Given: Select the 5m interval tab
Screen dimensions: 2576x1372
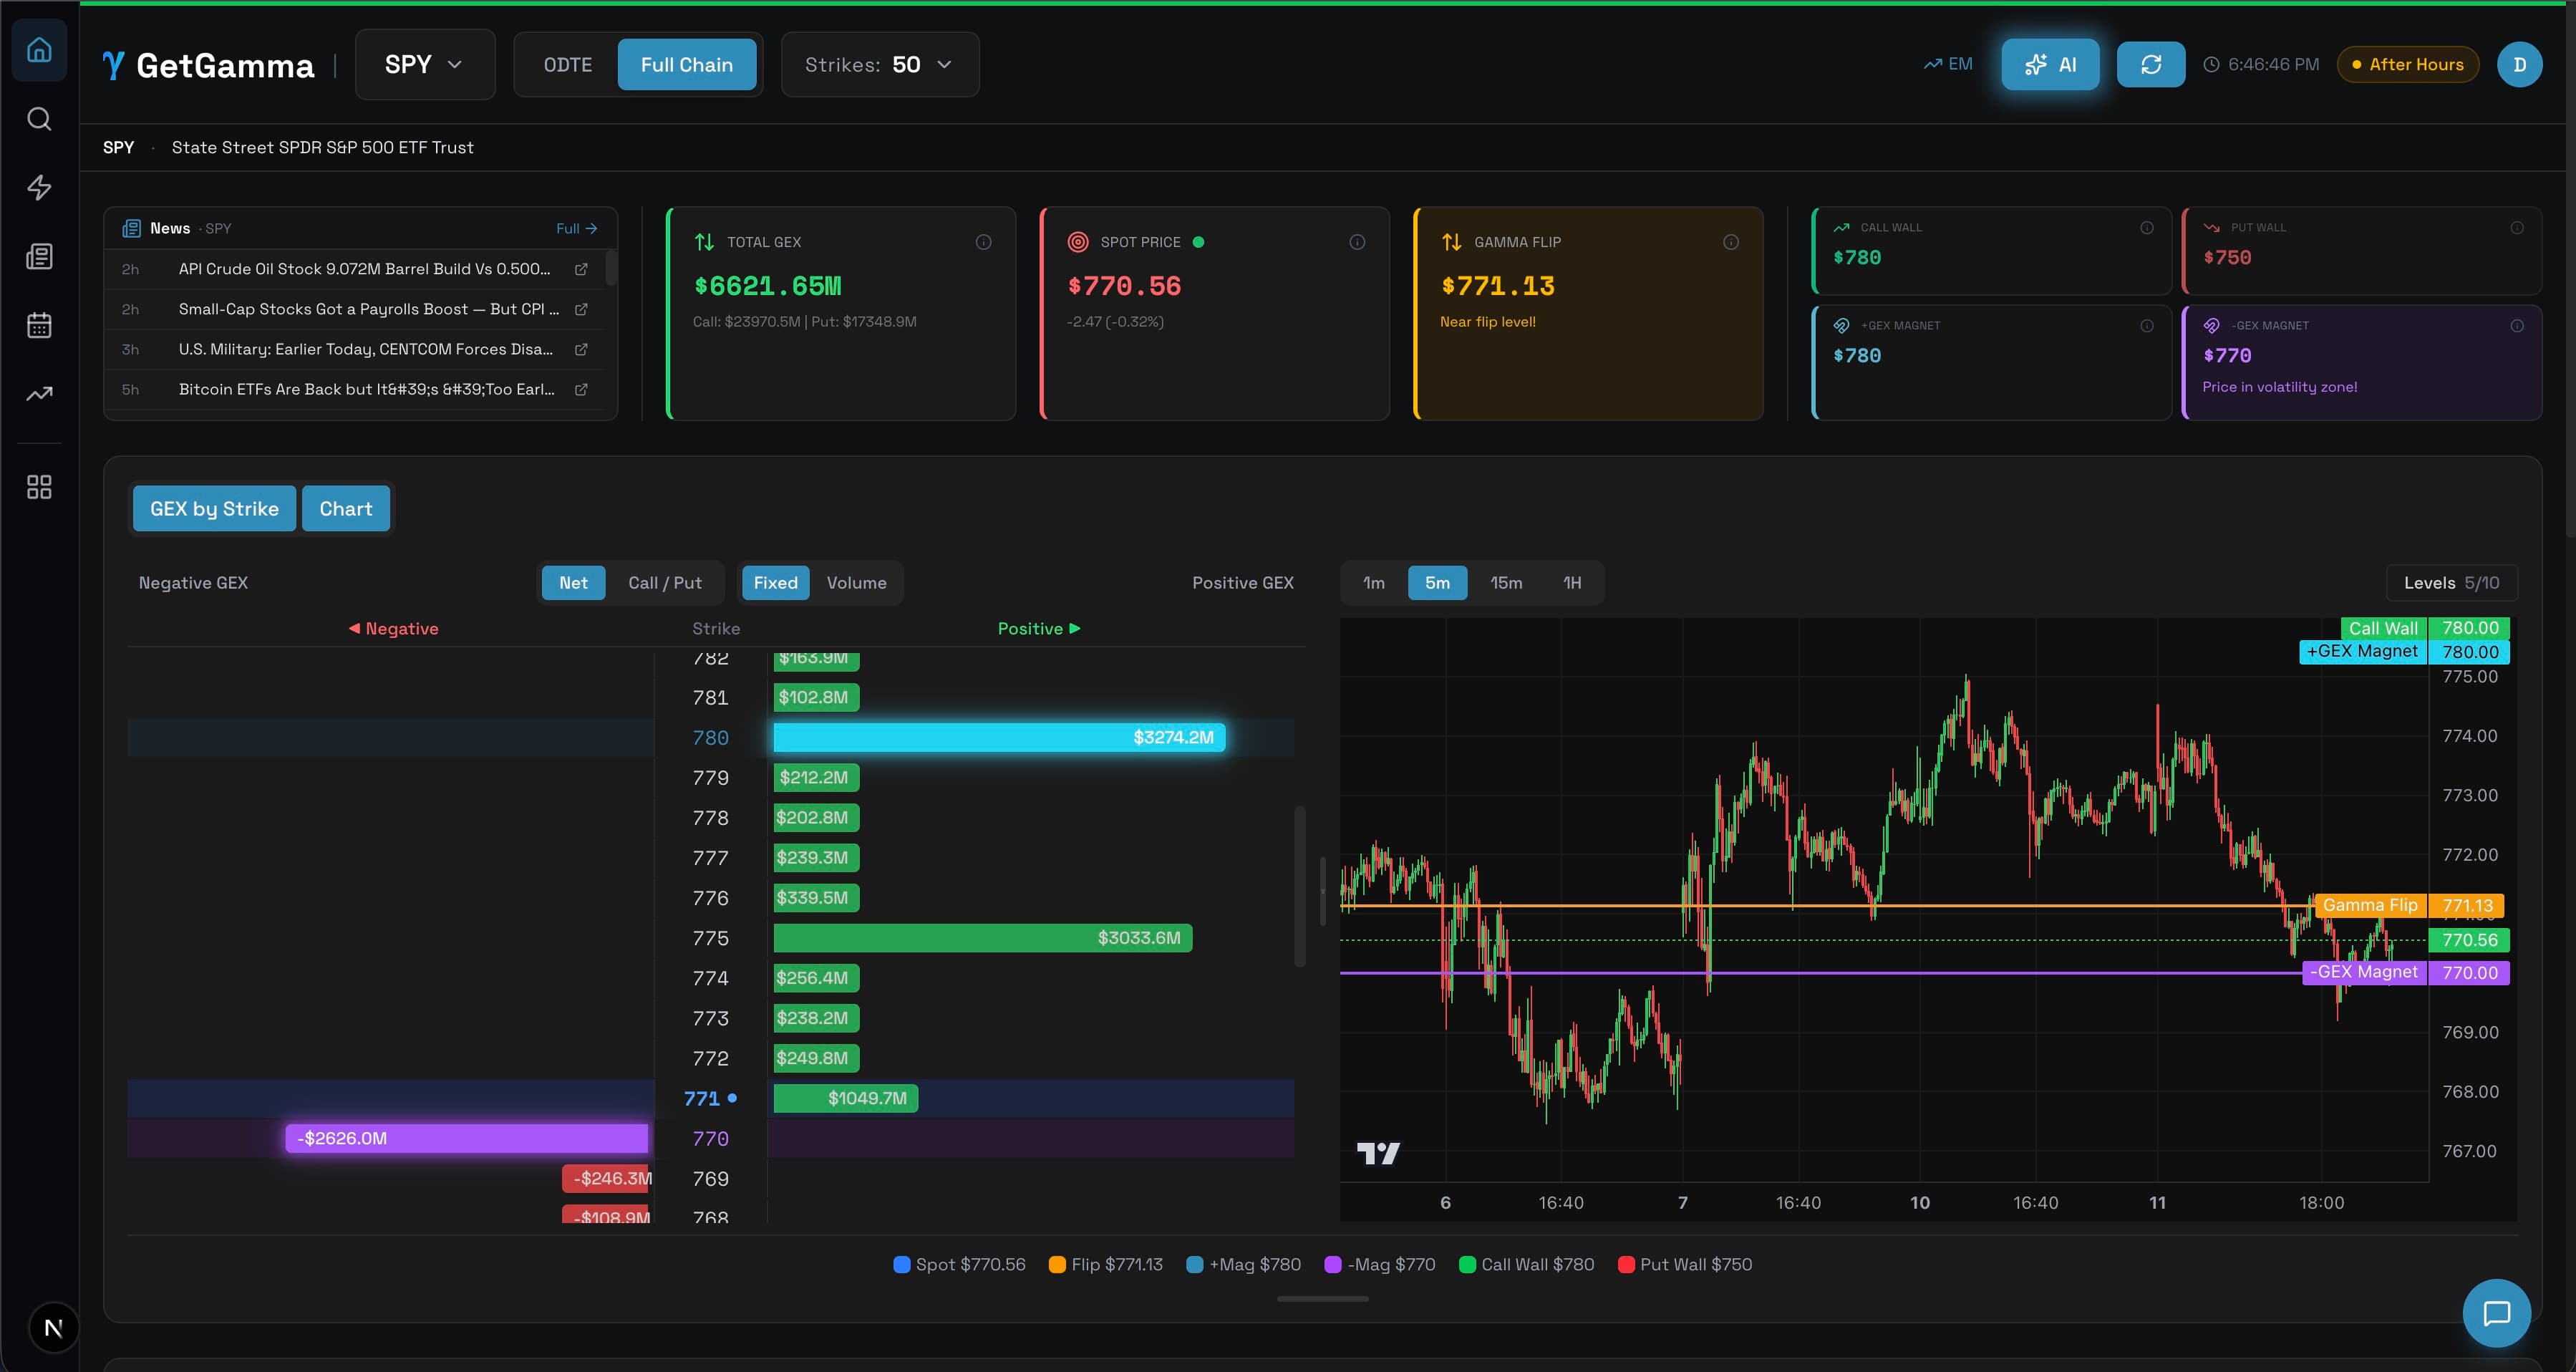Looking at the screenshot, I should click(1437, 583).
